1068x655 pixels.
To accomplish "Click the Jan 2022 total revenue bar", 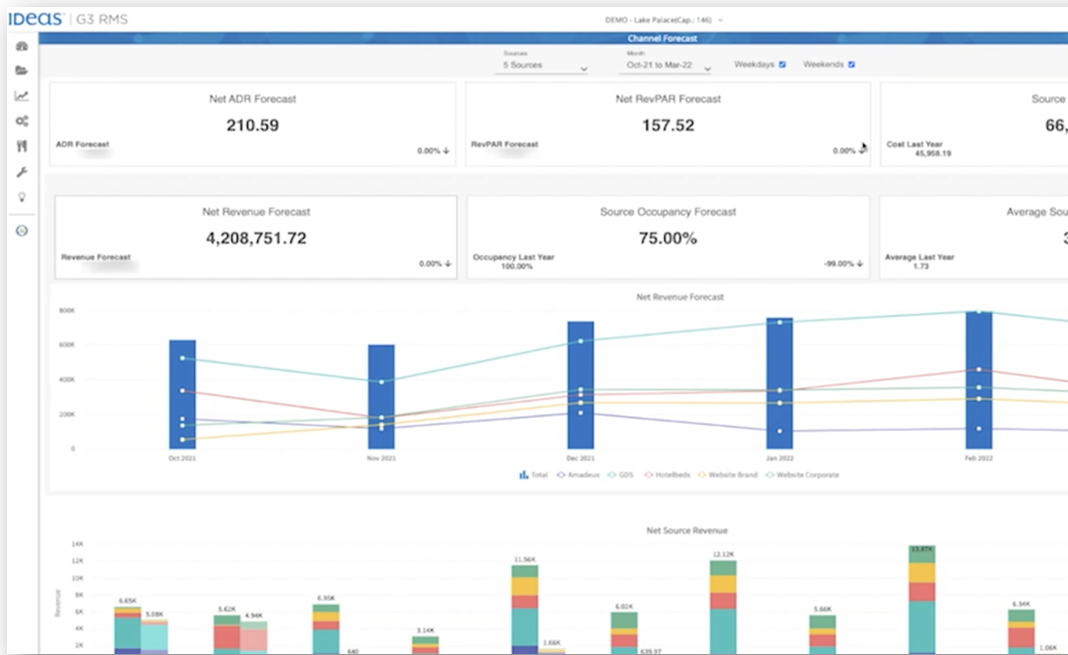I will point(779,383).
